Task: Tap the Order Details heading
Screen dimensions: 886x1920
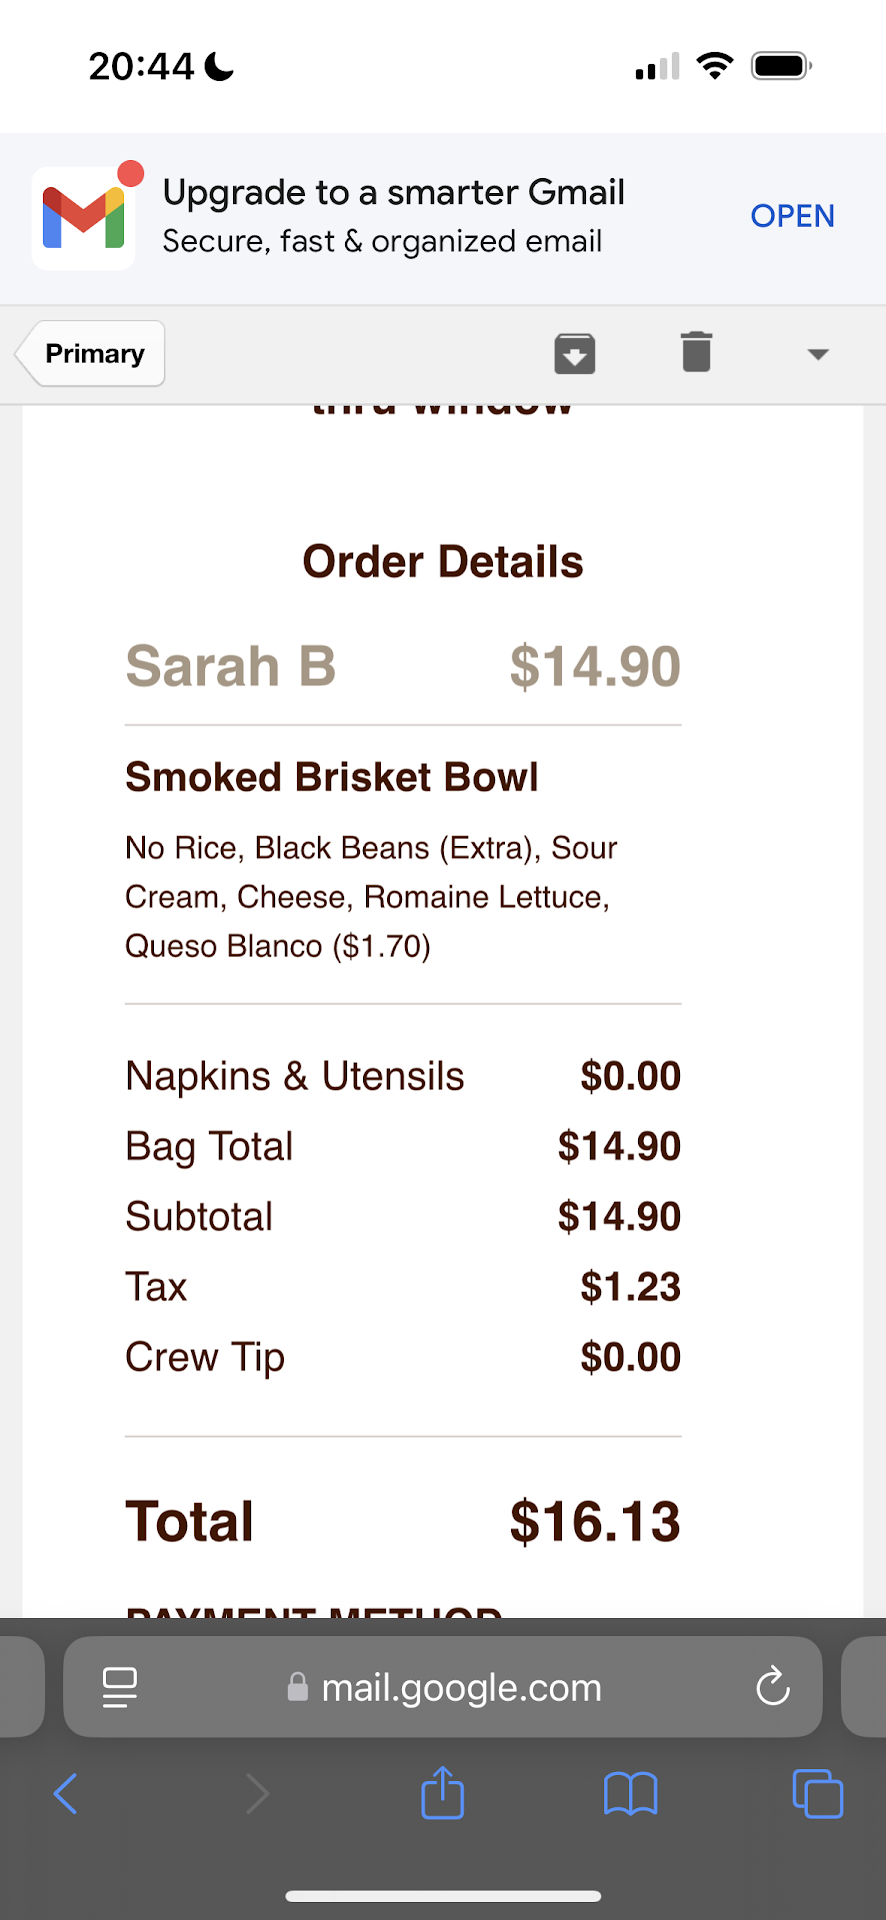Action: [443, 562]
